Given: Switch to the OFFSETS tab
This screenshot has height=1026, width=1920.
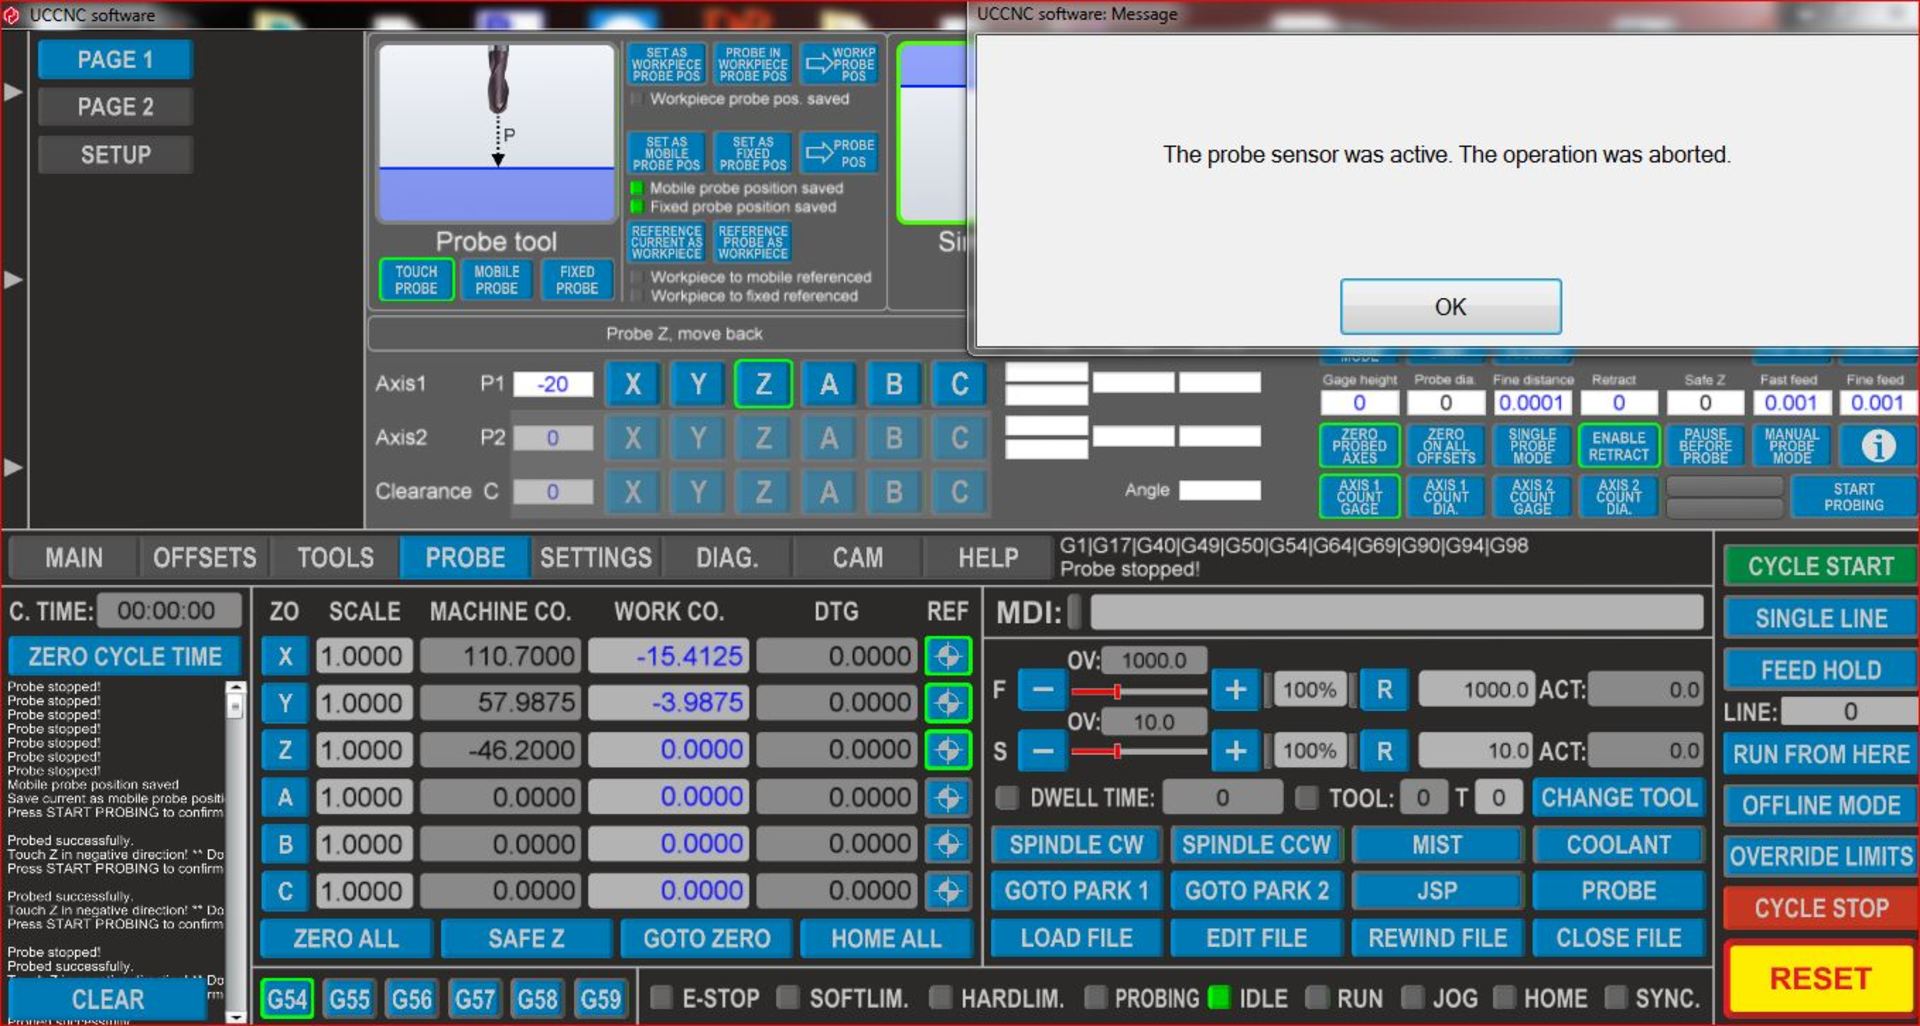Looking at the screenshot, I should pos(205,558).
